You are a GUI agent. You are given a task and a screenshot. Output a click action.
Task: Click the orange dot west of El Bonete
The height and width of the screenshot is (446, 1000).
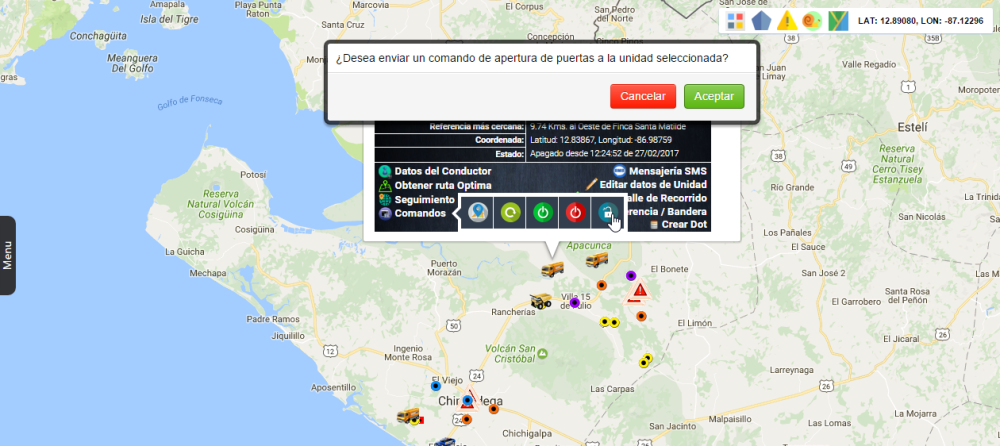pos(601,285)
